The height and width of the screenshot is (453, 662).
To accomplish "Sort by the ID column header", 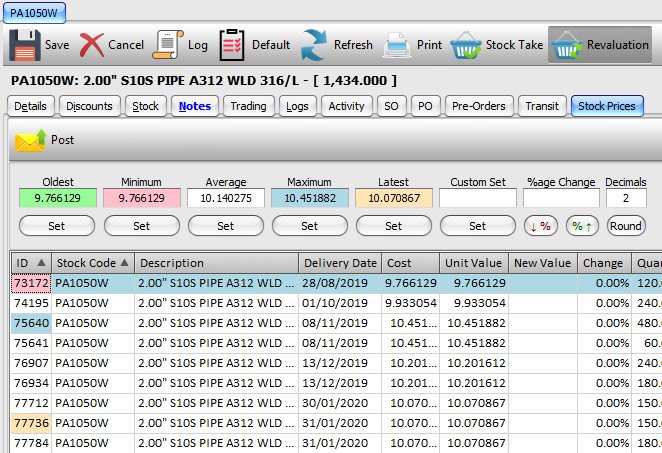I will [x=29, y=262].
